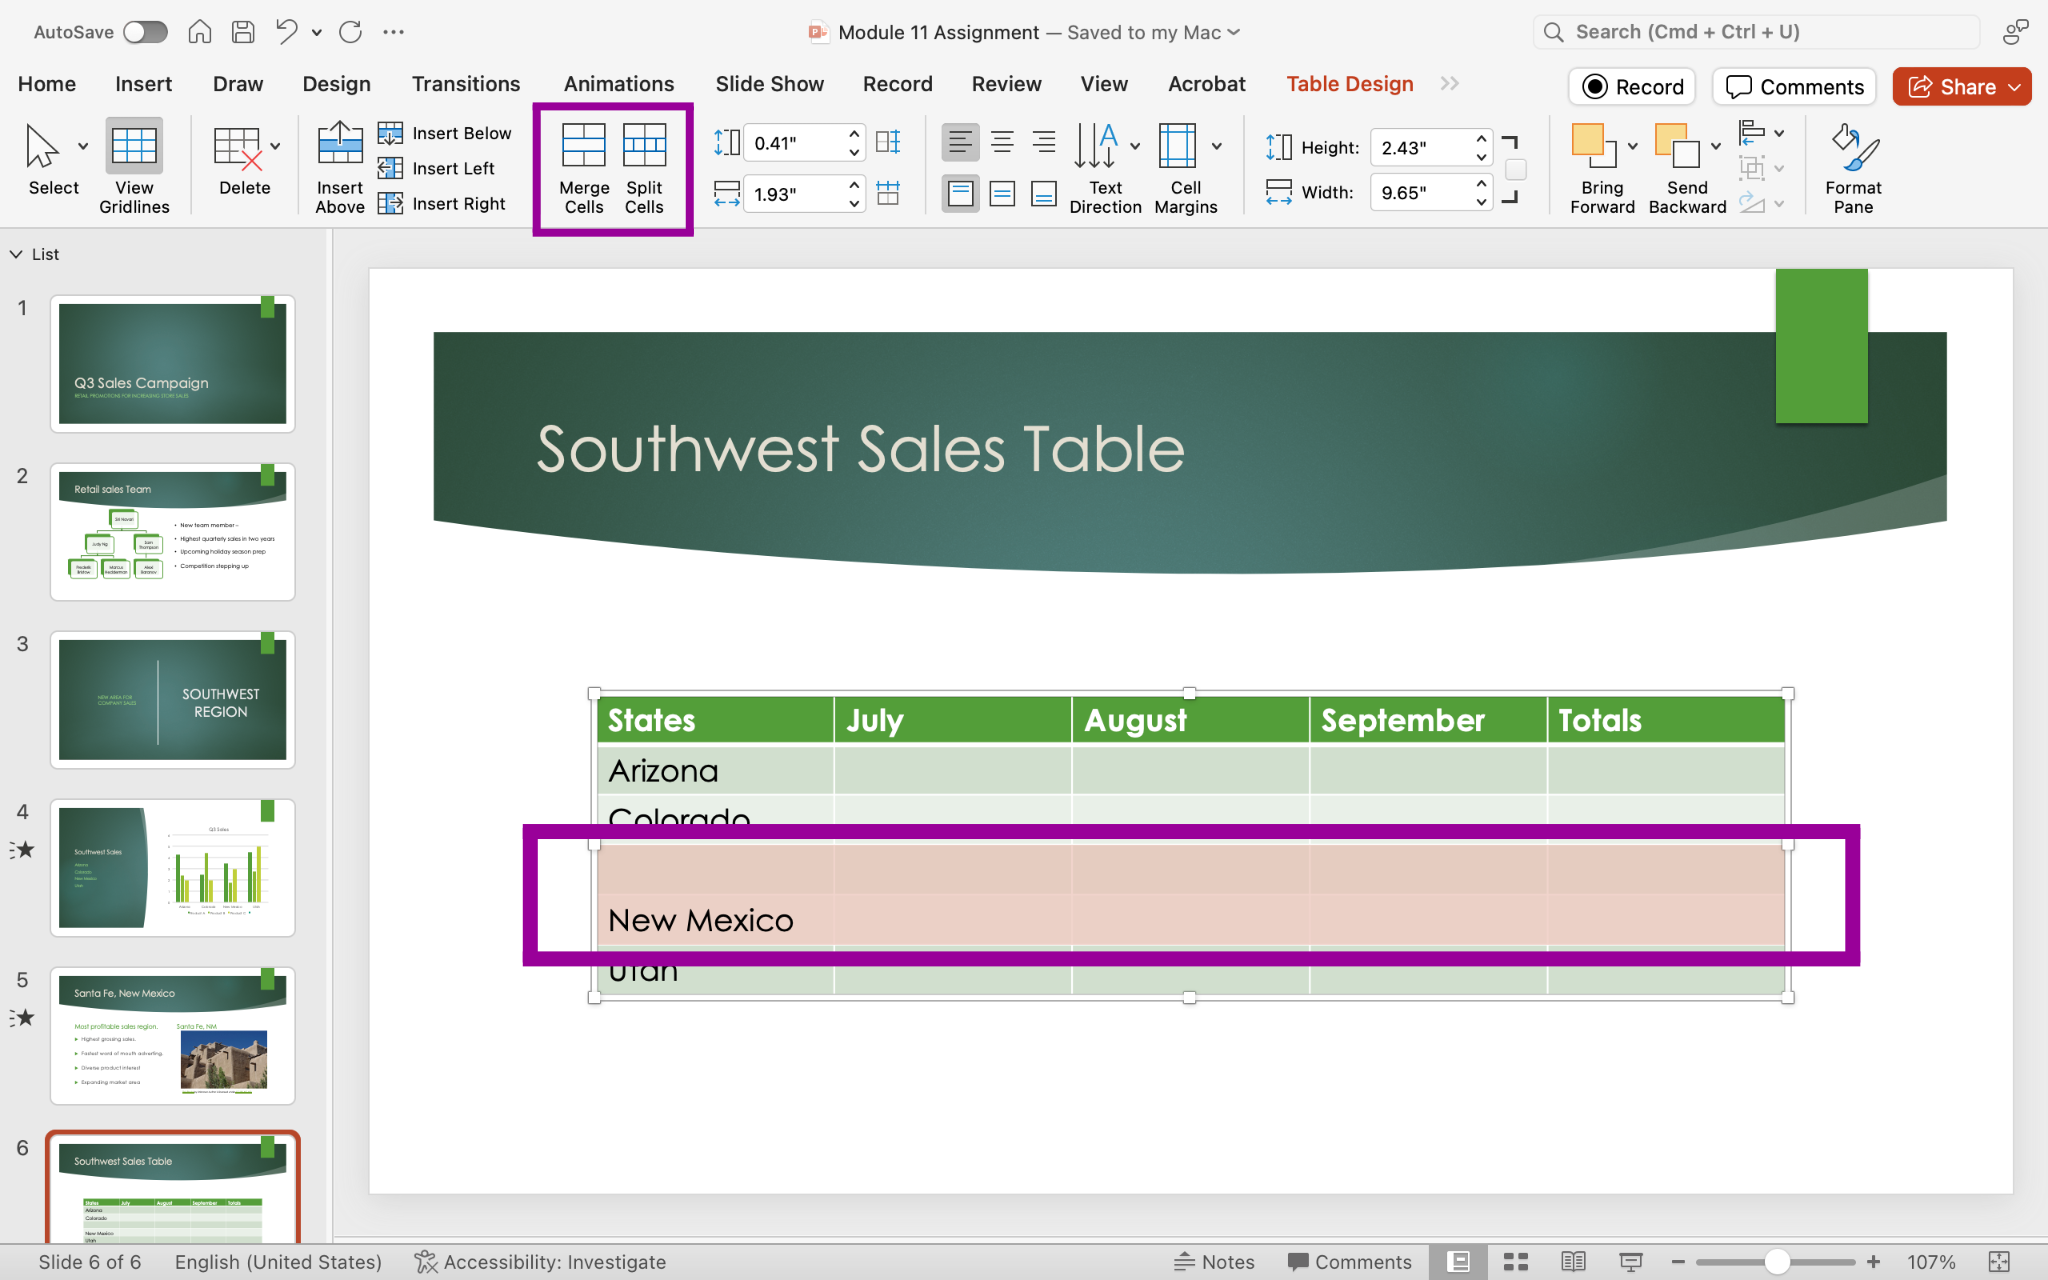Image resolution: width=2048 pixels, height=1280 pixels.
Task: Open the Insert tab
Action: coord(143,84)
